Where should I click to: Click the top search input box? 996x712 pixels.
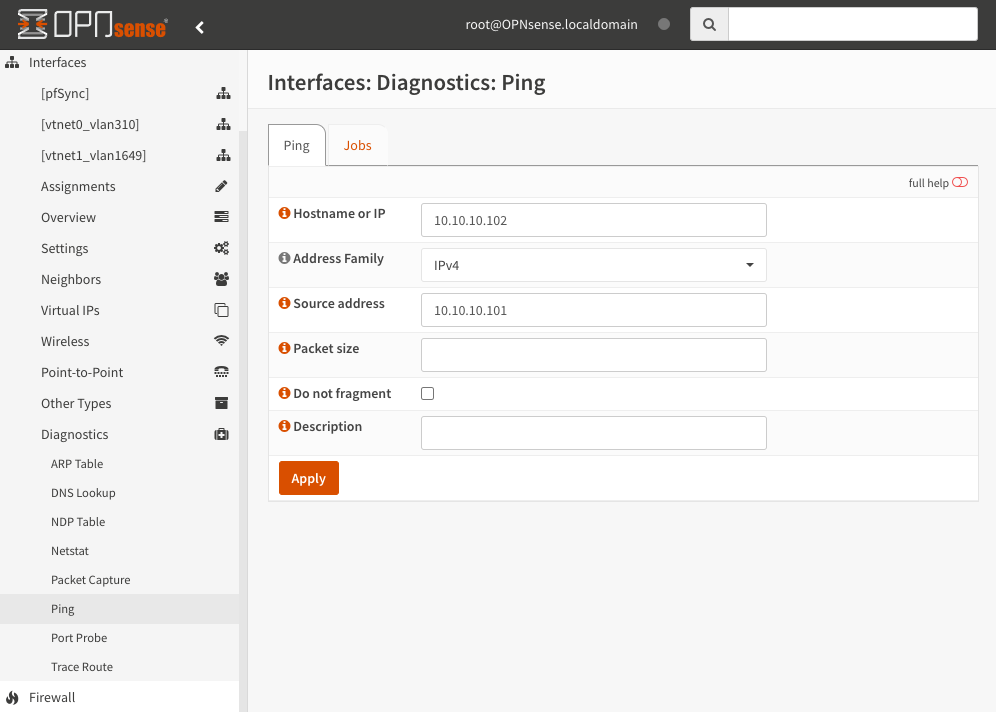point(852,24)
